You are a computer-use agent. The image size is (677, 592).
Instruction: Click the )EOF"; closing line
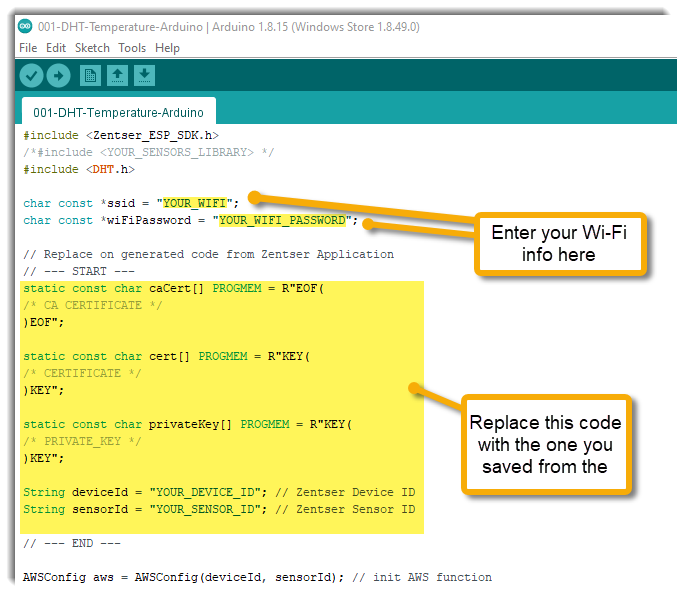click(x=44, y=322)
